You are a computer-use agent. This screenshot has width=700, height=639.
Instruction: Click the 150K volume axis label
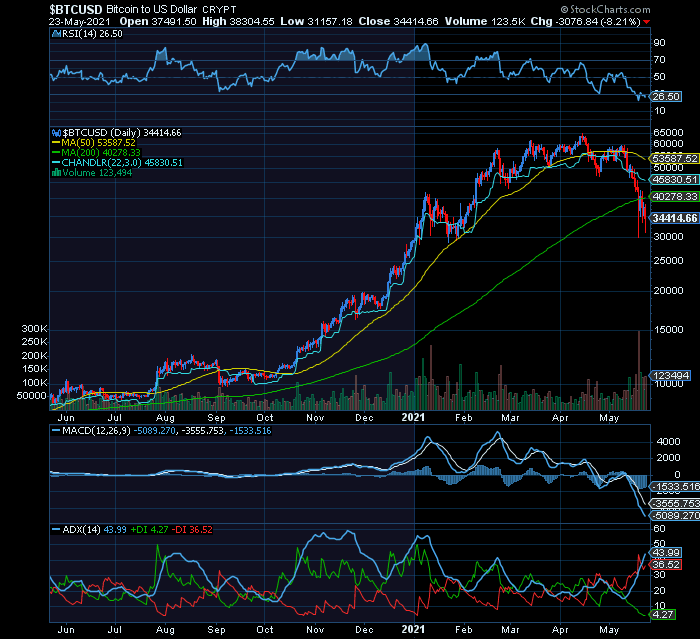34,369
